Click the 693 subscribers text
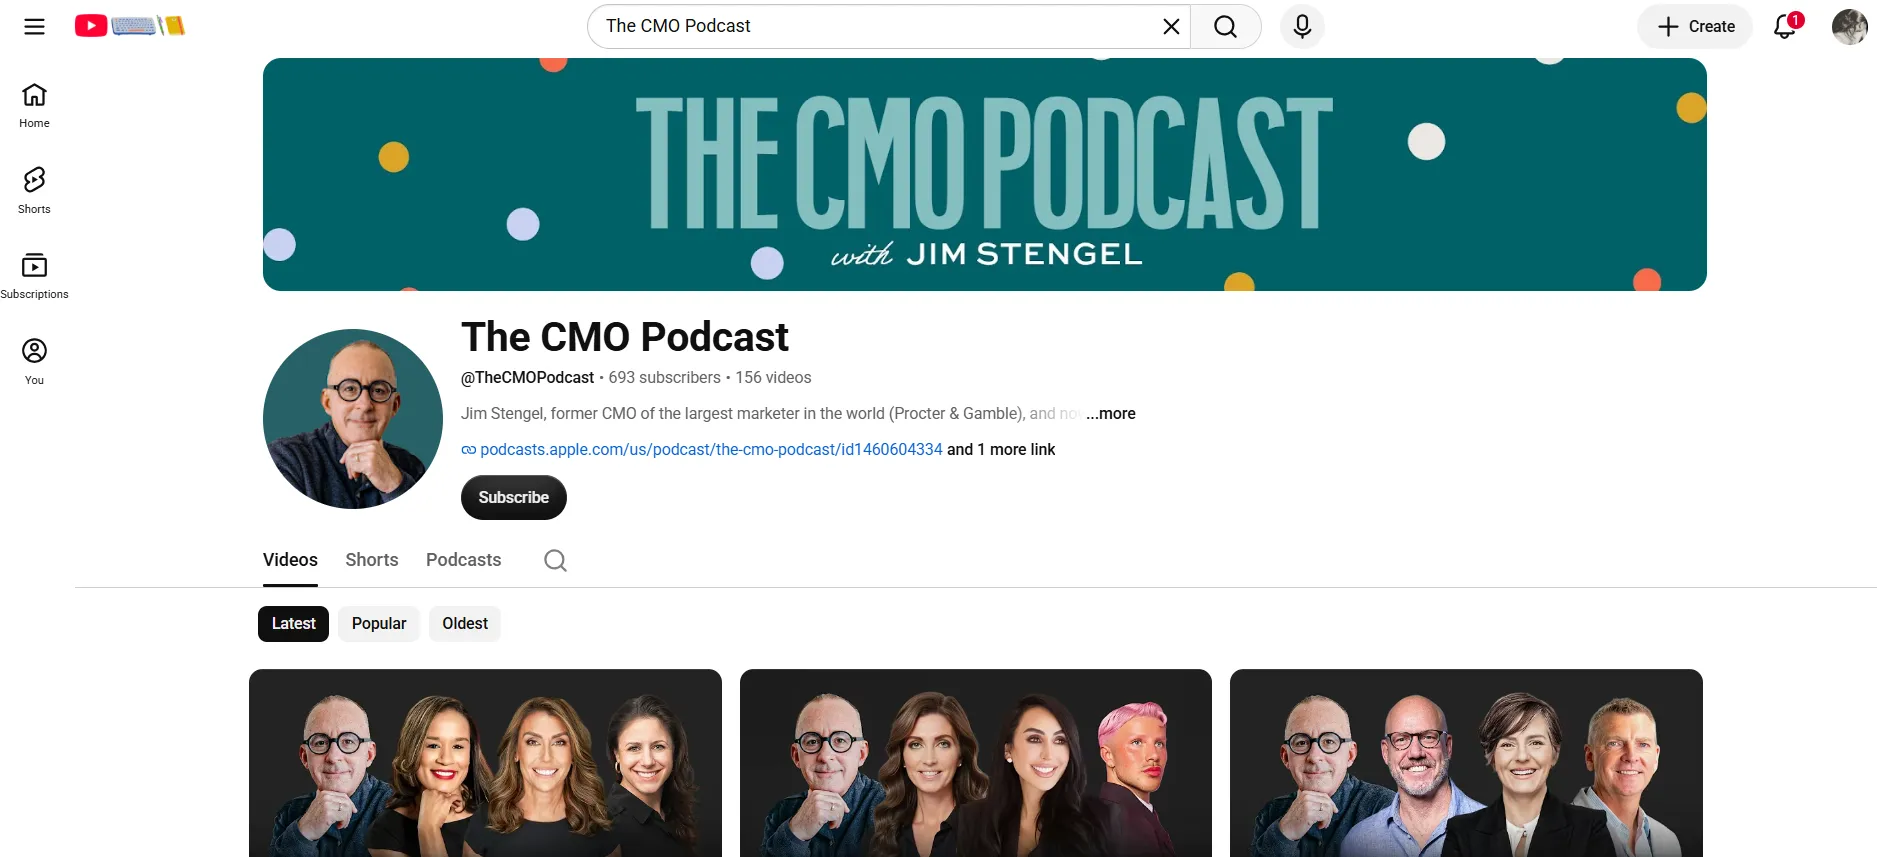 coord(664,378)
